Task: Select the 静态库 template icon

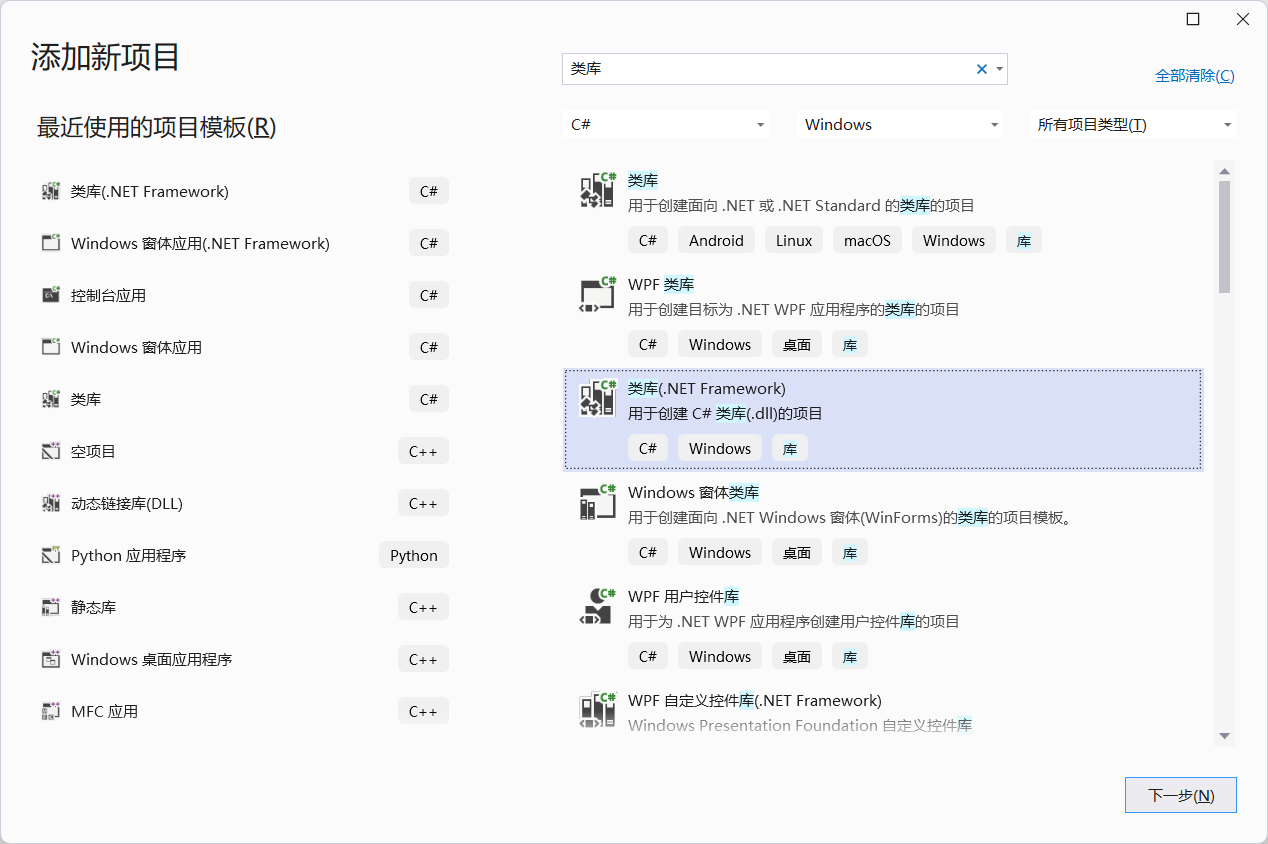Action: click(51, 606)
